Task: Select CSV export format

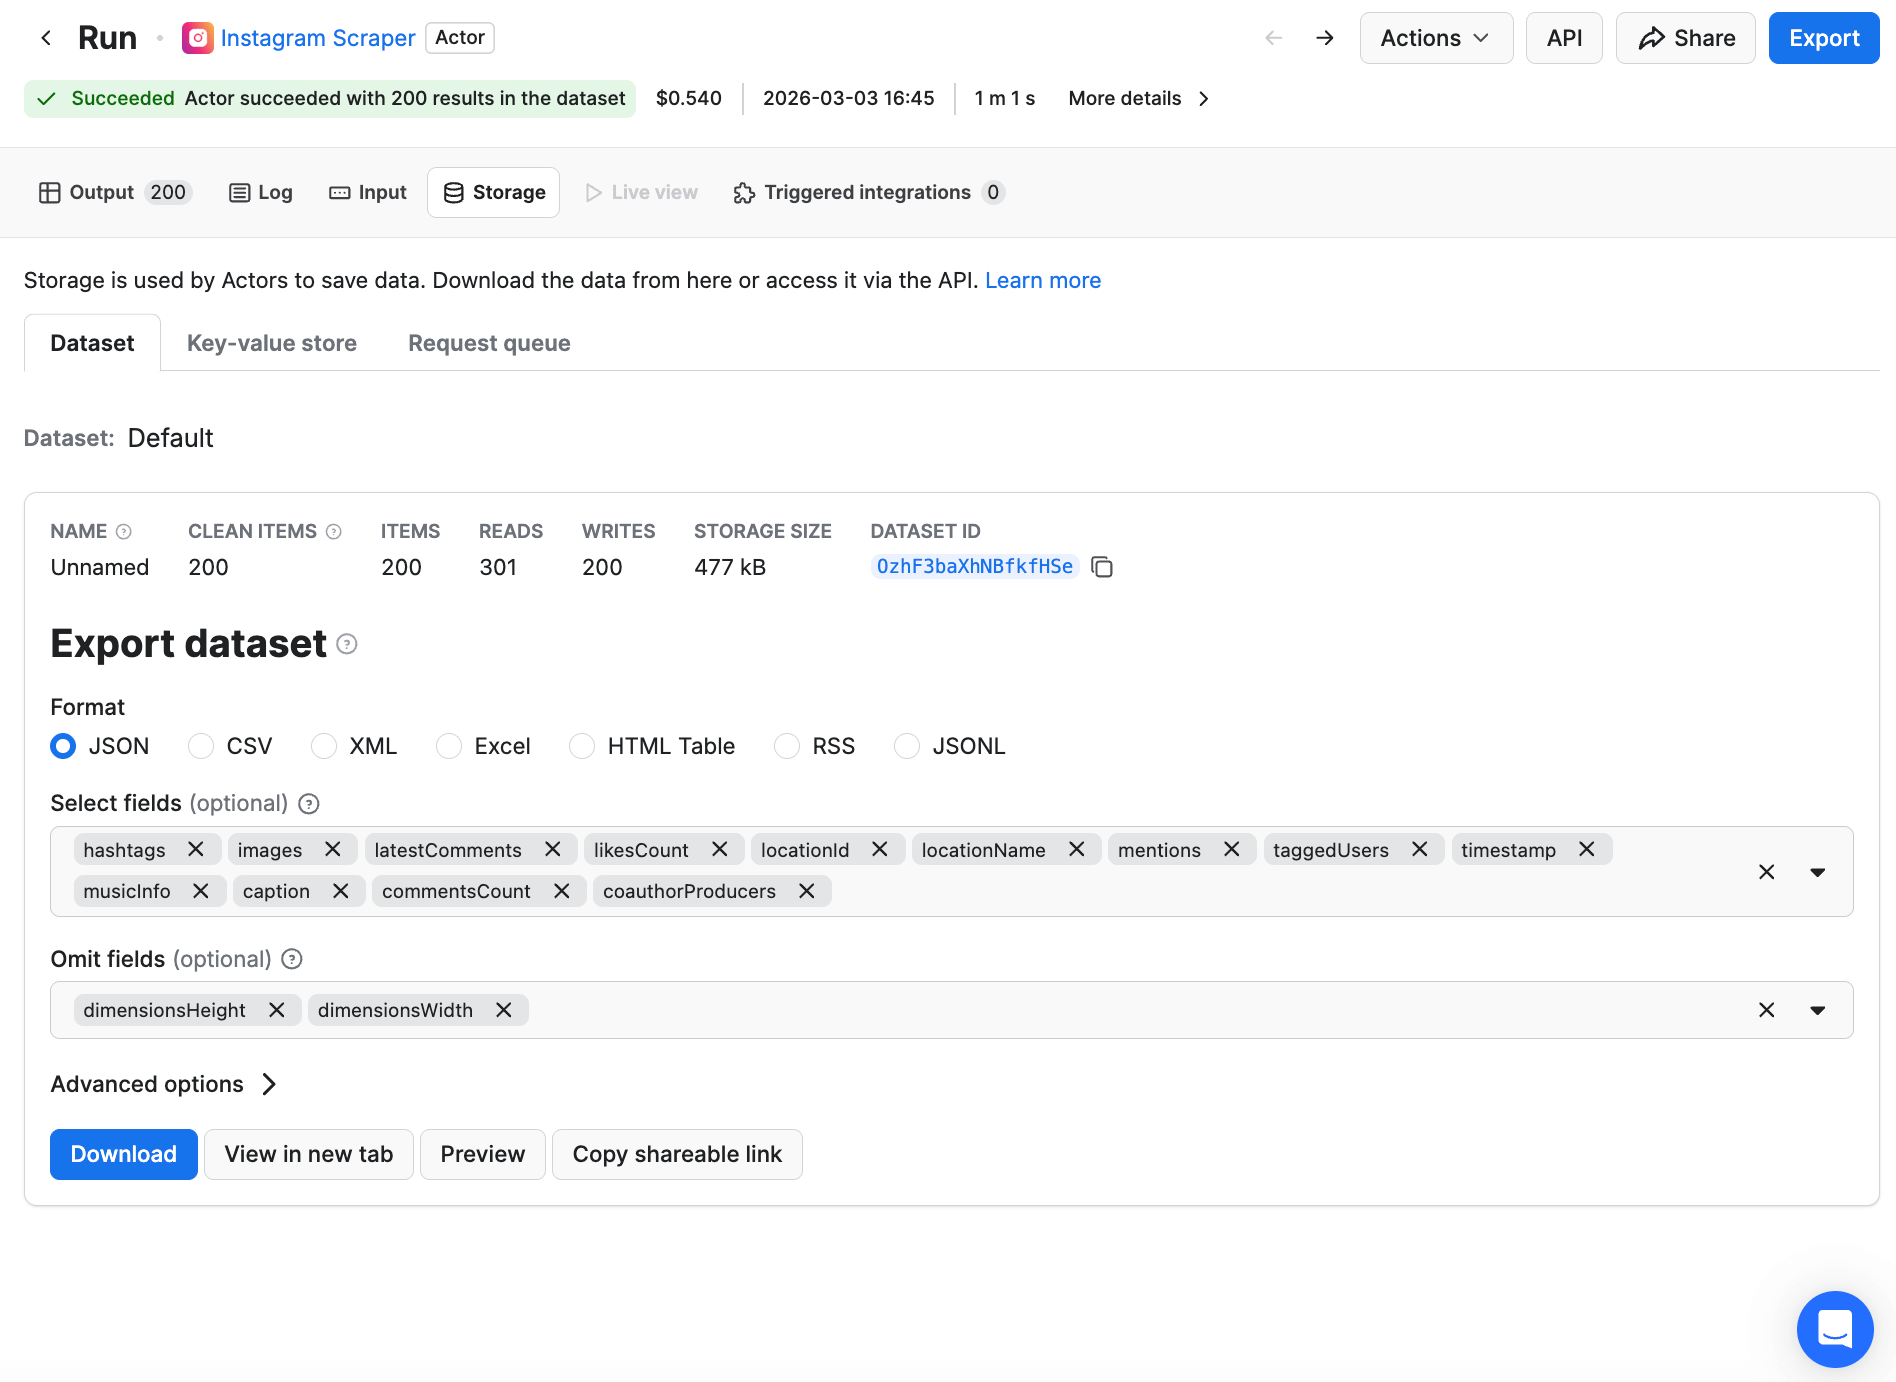Action: (201, 746)
